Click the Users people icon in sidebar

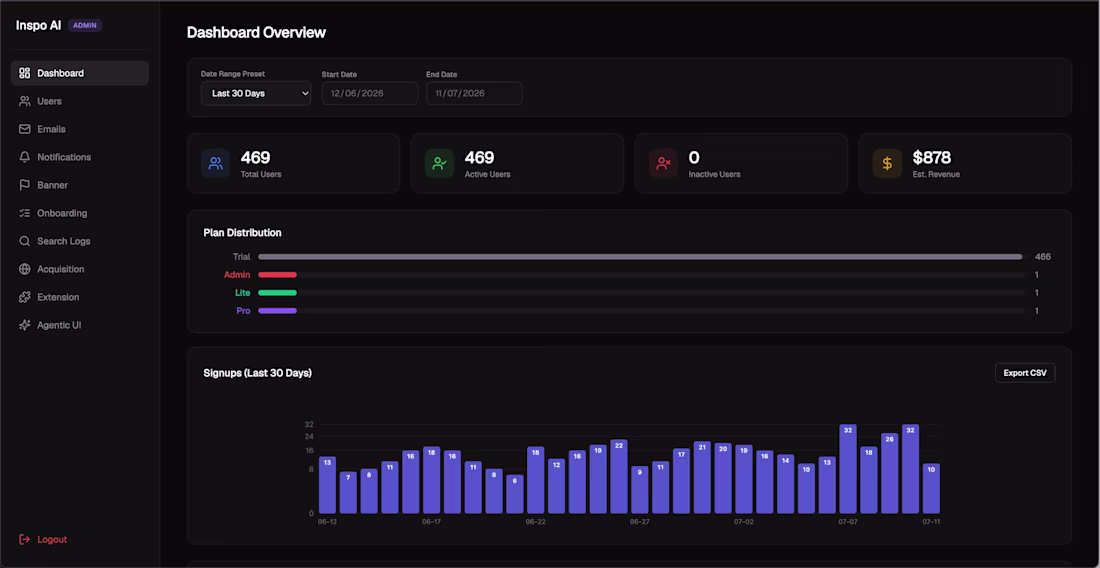(25, 101)
